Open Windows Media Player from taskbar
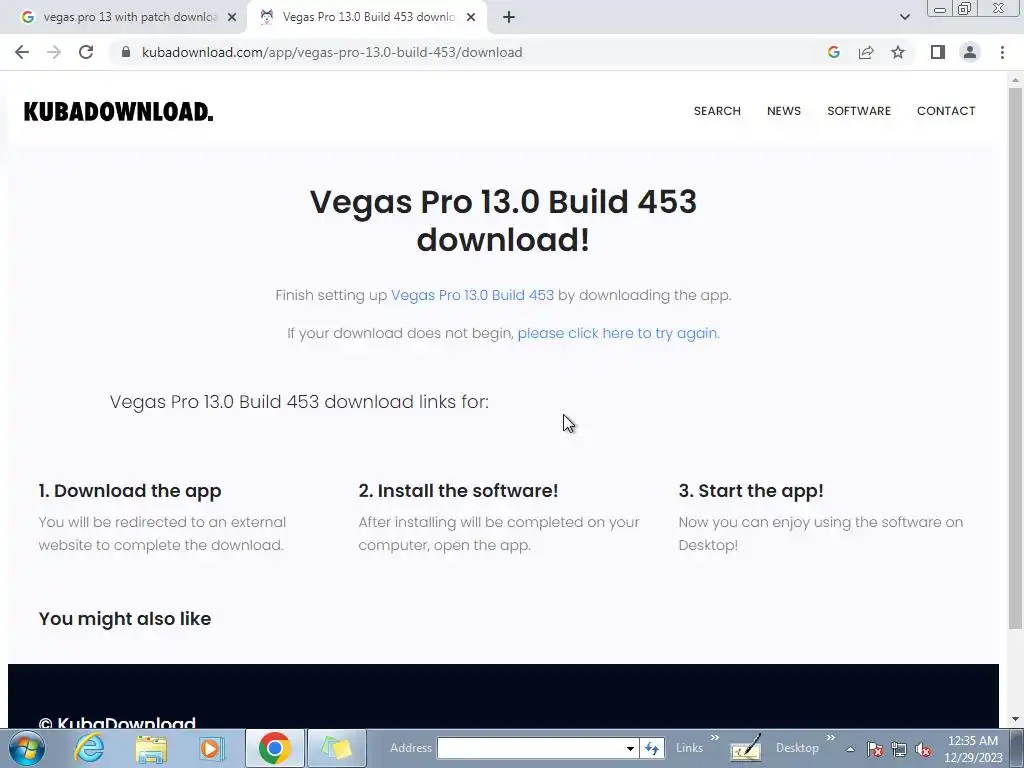 coord(211,748)
